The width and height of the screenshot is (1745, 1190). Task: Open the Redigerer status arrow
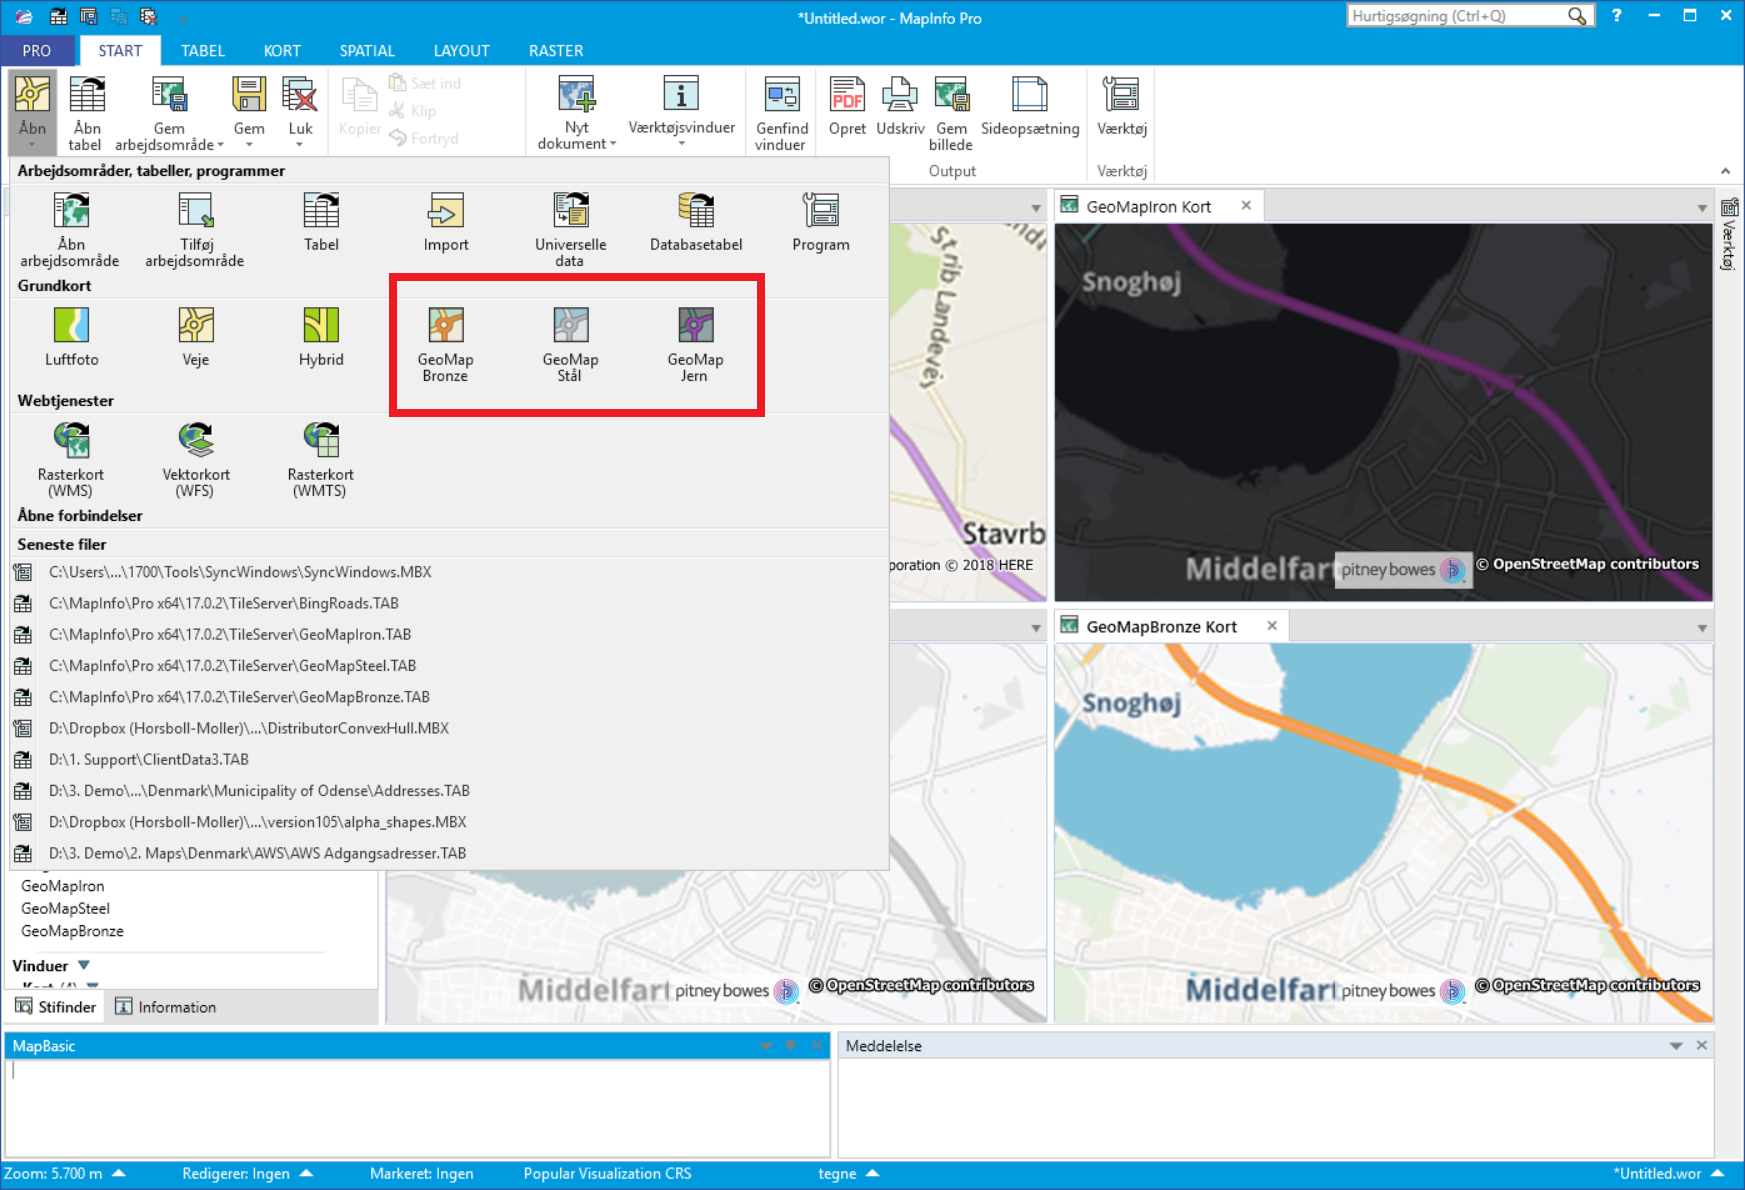point(306,1173)
